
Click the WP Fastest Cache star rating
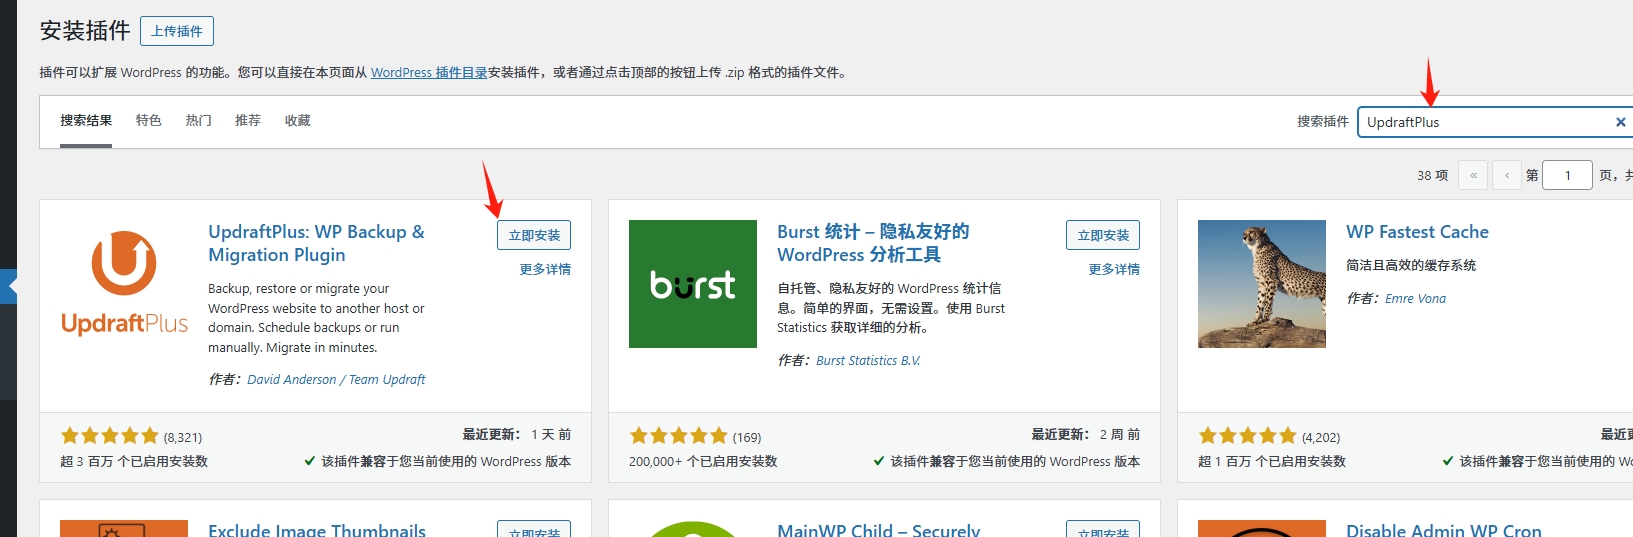pyautogui.click(x=1247, y=436)
